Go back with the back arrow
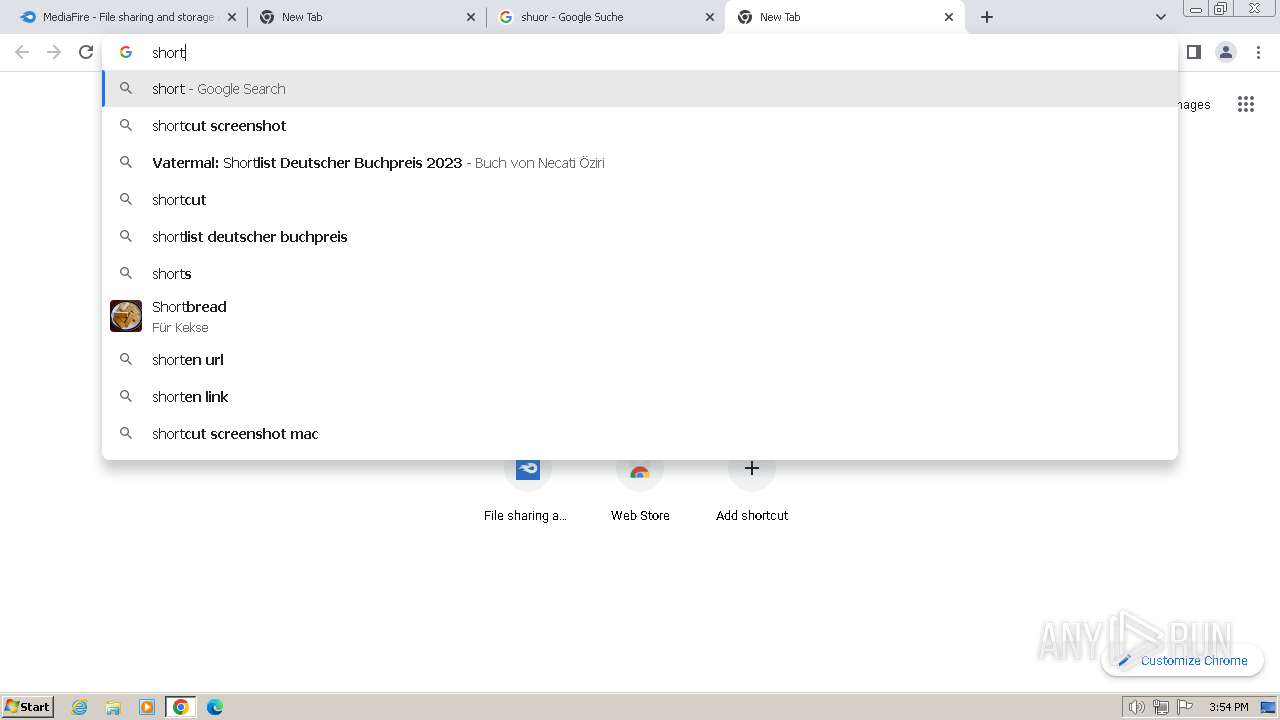Viewport: 1280px width, 720px height. pyautogui.click(x=22, y=52)
